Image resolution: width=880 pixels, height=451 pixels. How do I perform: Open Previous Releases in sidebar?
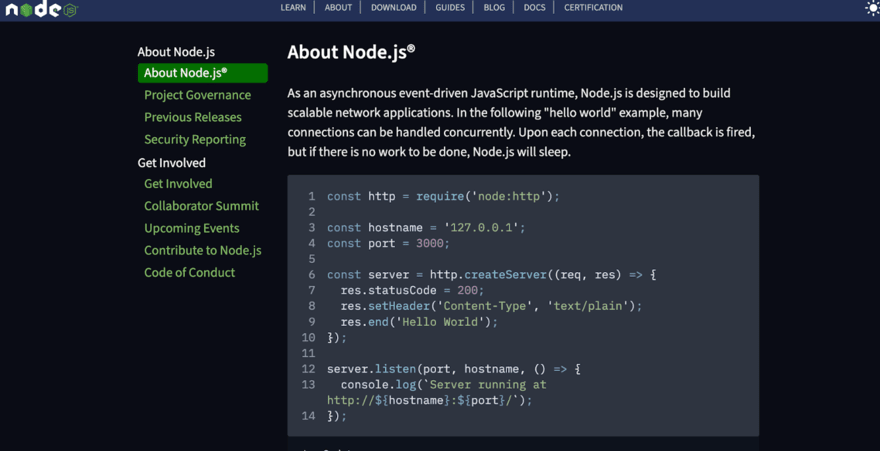(192, 117)
